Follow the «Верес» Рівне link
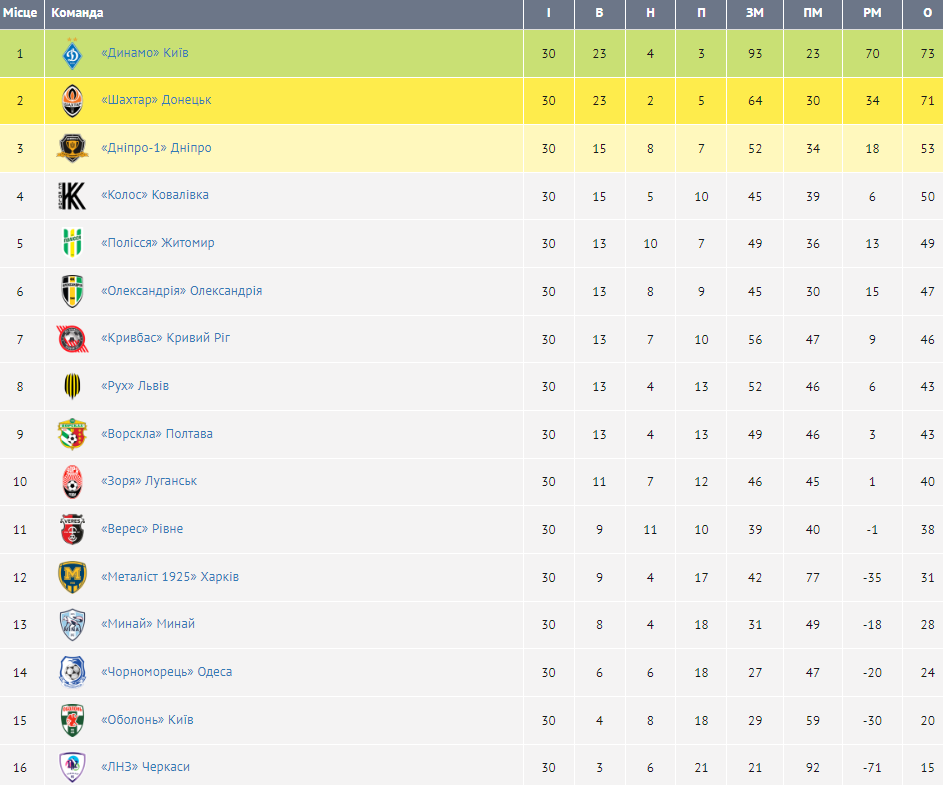 click(x=142, y=529)
